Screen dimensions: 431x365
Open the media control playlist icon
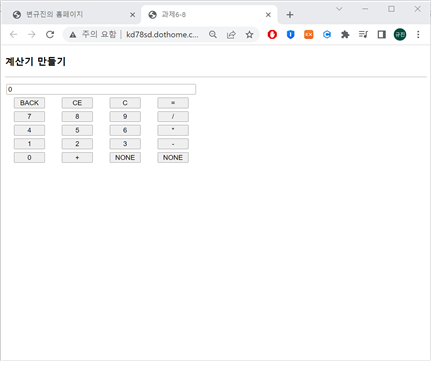point(363,34)
